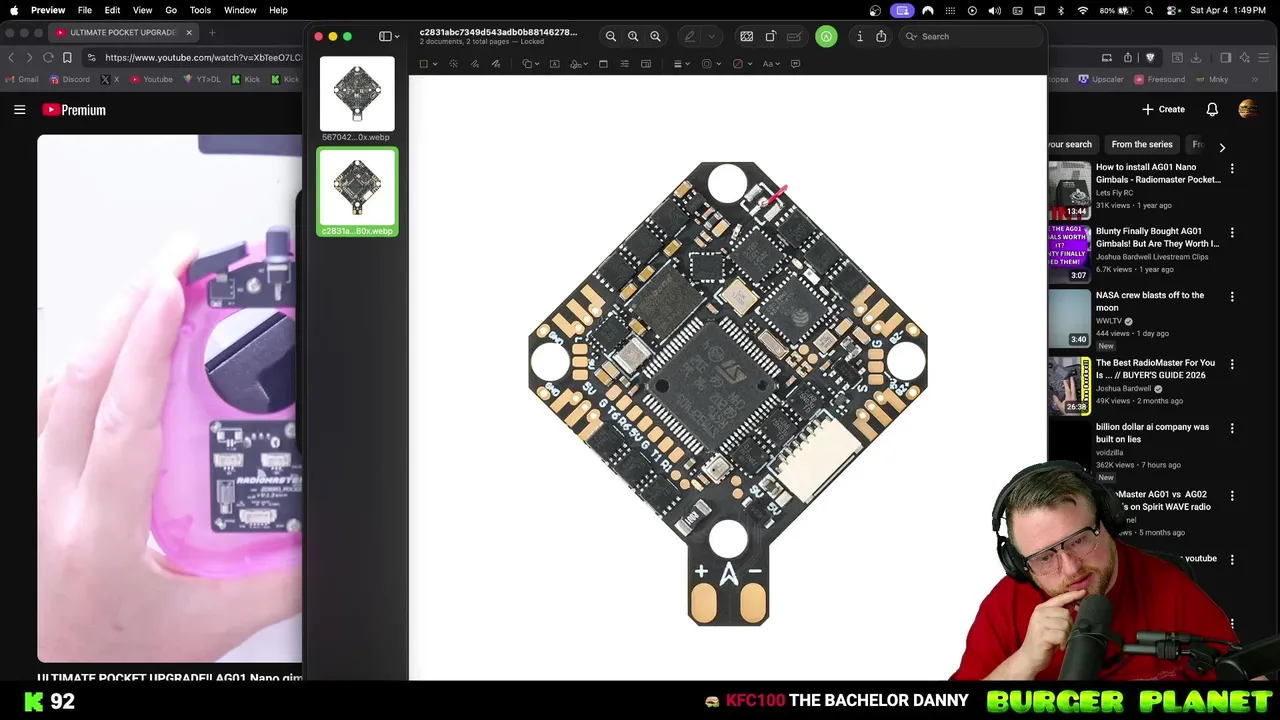This screenshot has width=1280, height=720.
Task: Open the Shapes dropdown in markup bar
Action: click(x=531, y=64)
